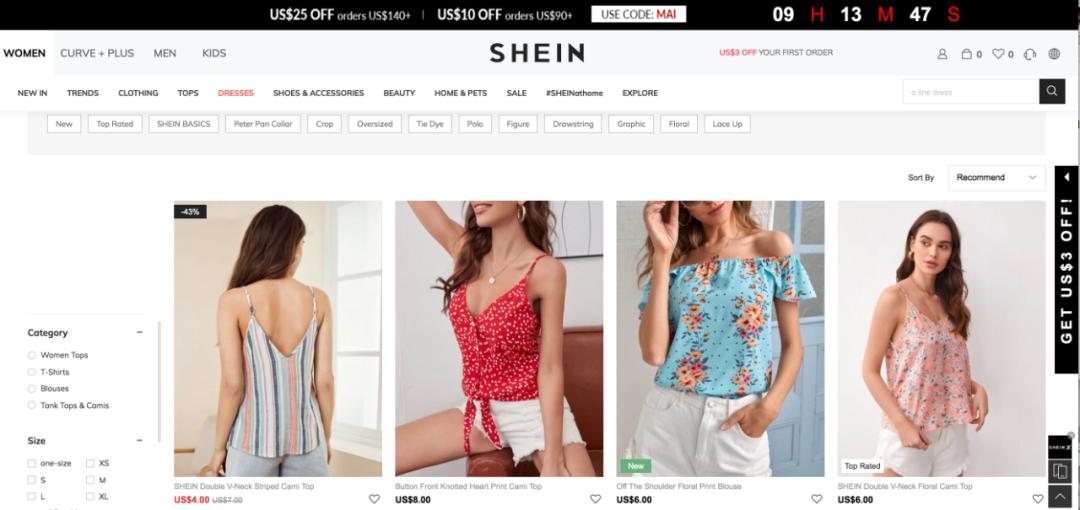The height and width of the screenshot is (510, 1080).
Task: Favorite the Striped Cami Top heart
Action: [x=374, y=499]
